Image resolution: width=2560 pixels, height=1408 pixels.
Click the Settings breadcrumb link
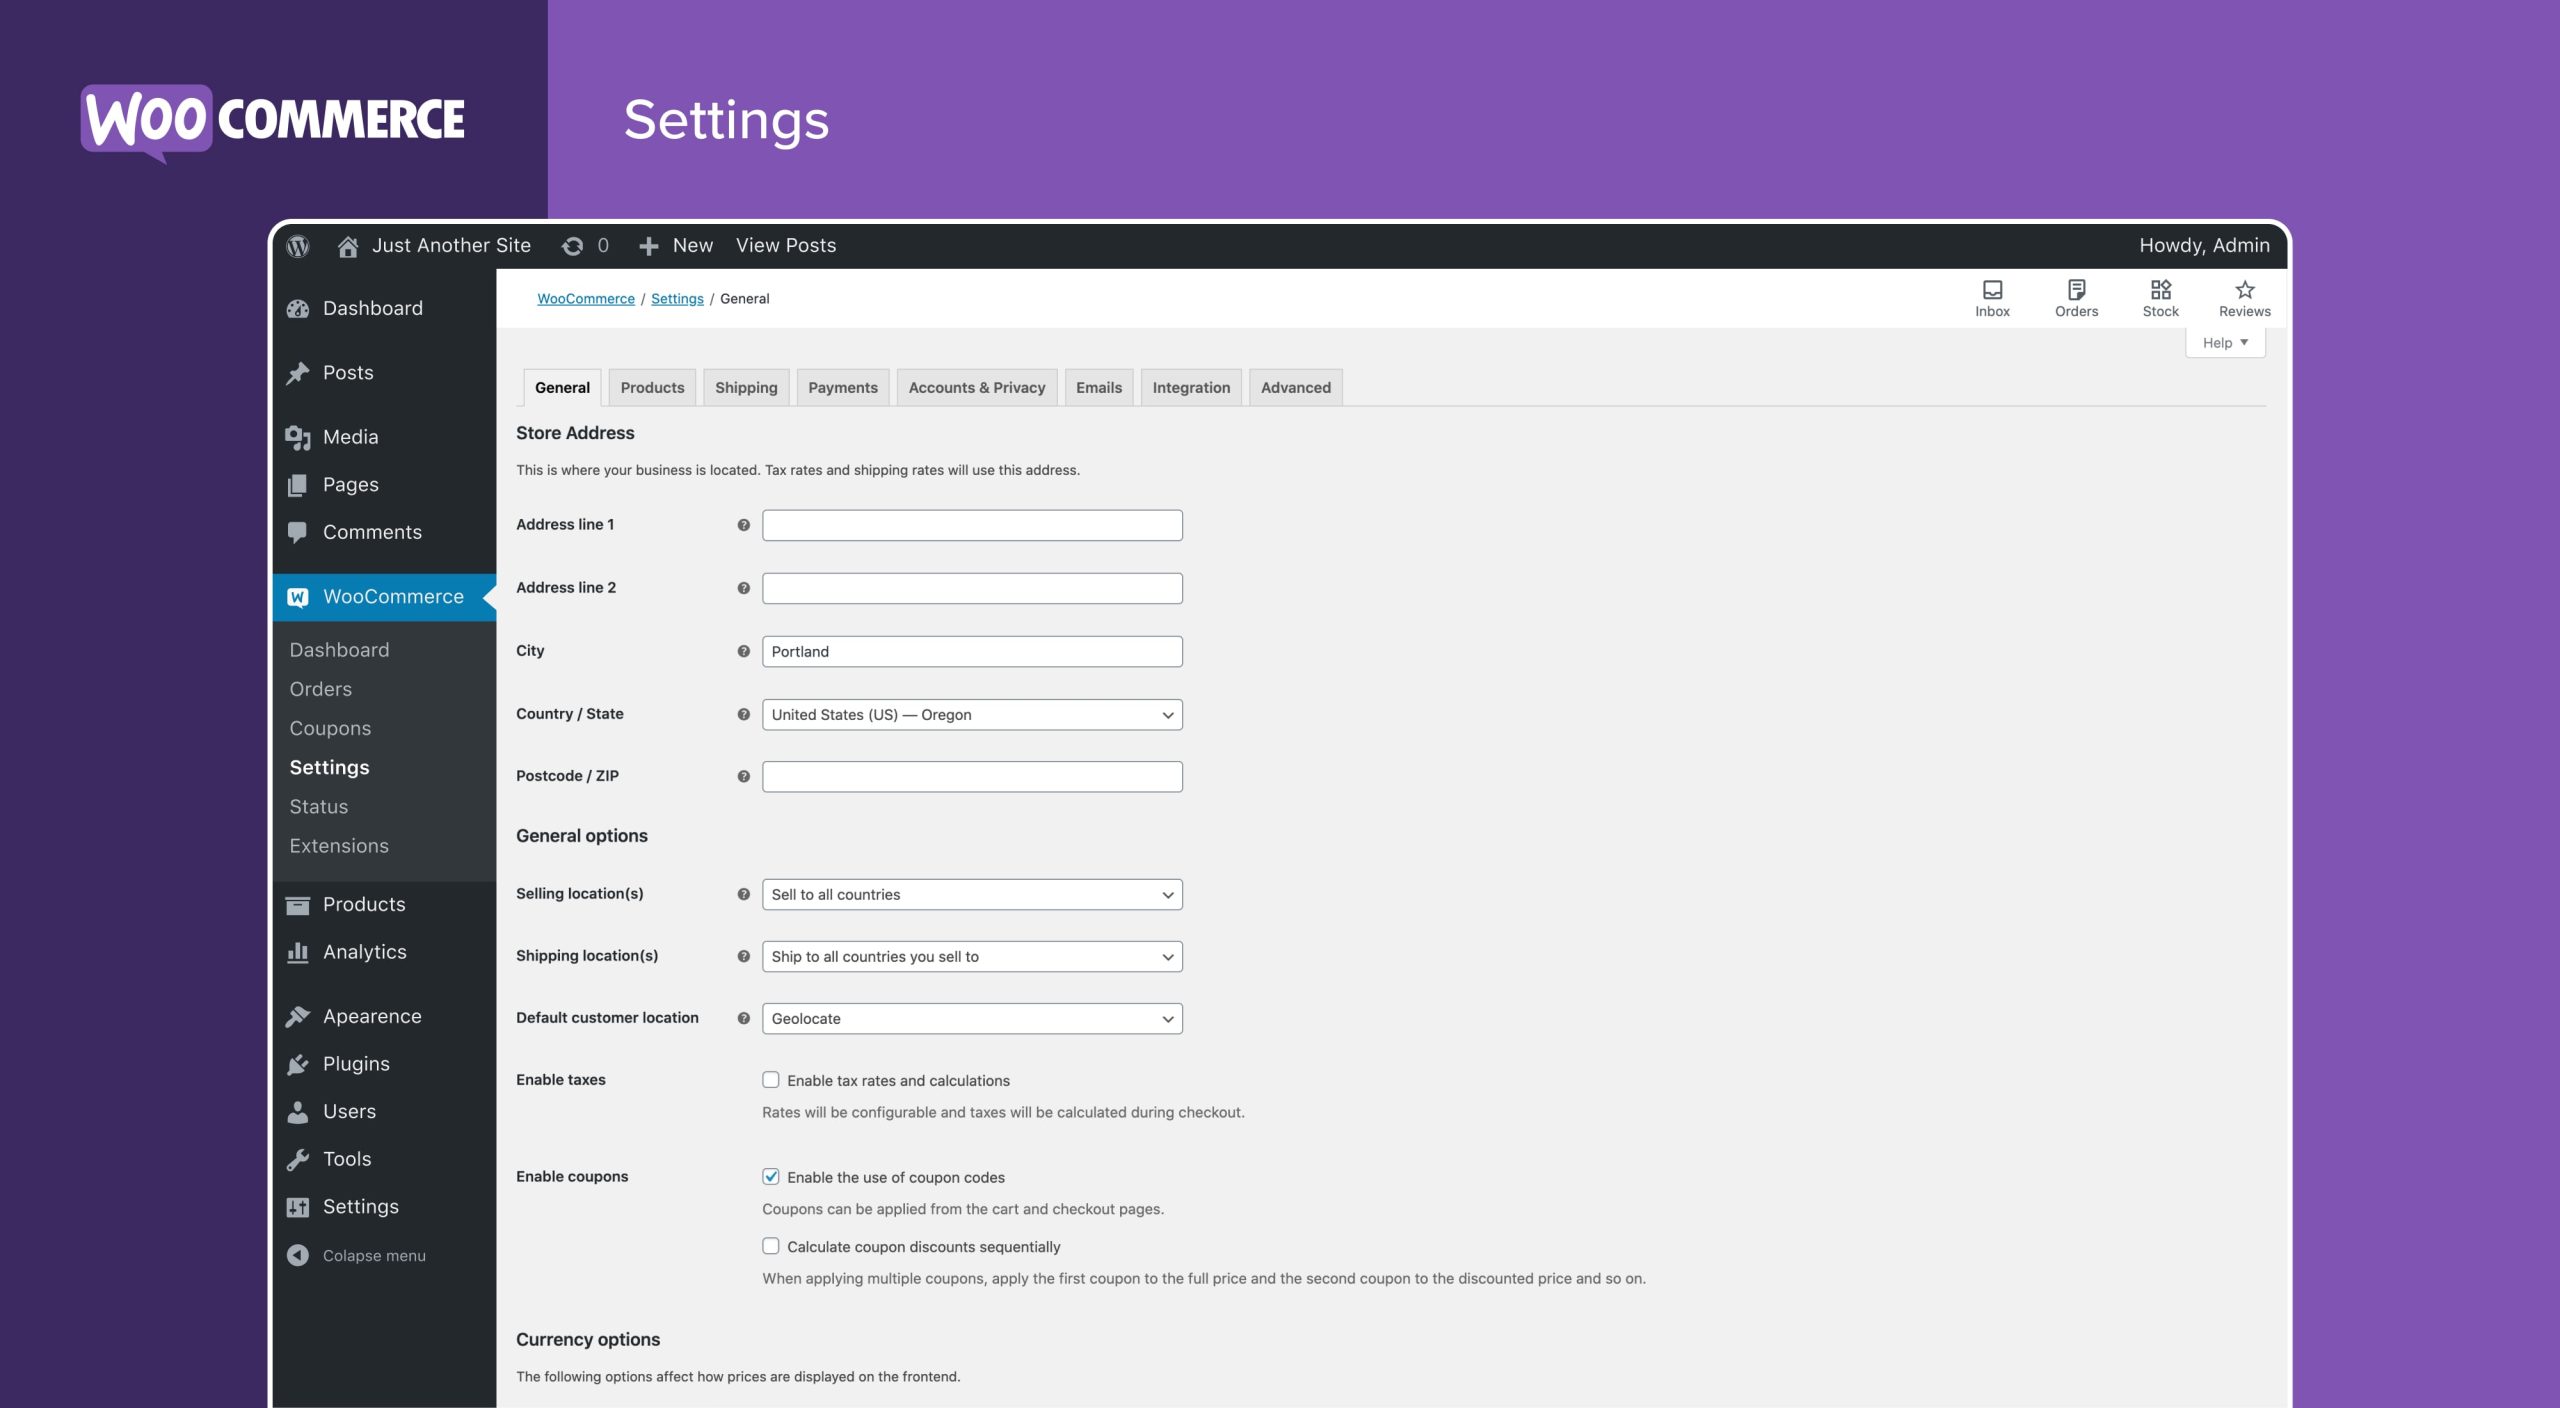pyautogui.click(x=676, y=297)
